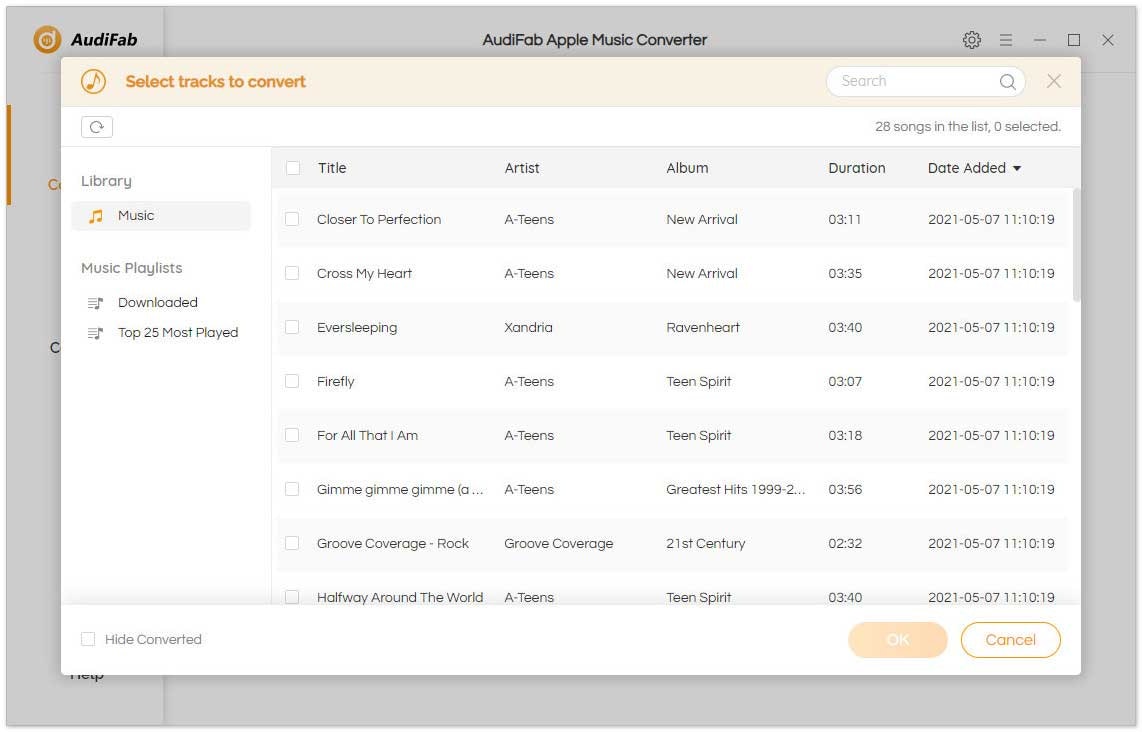Click the Downloaded playlist icon
1142x732 pixels.
pos(95,302)
